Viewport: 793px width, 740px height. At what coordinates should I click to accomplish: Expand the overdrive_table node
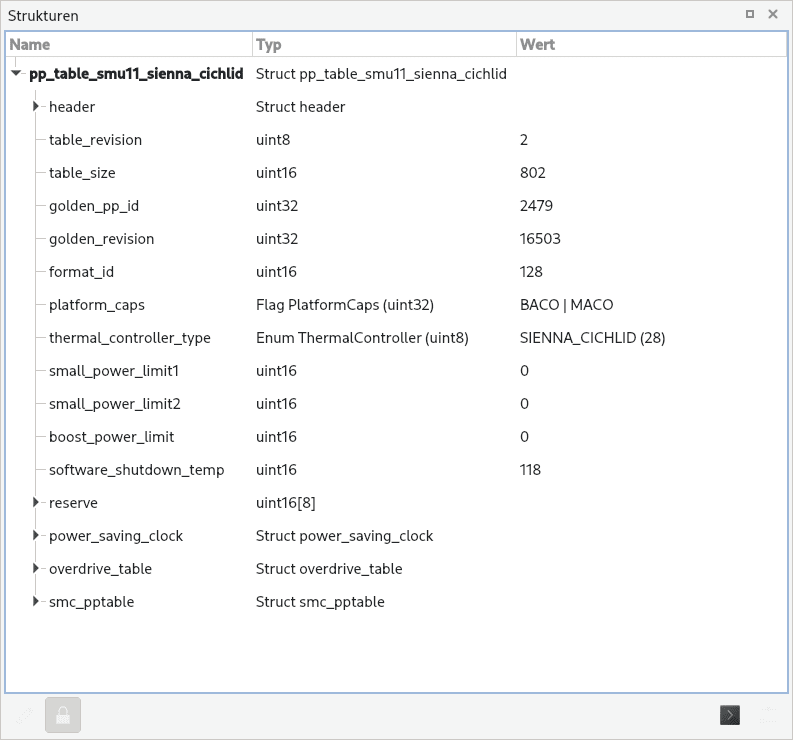[35, 568]
